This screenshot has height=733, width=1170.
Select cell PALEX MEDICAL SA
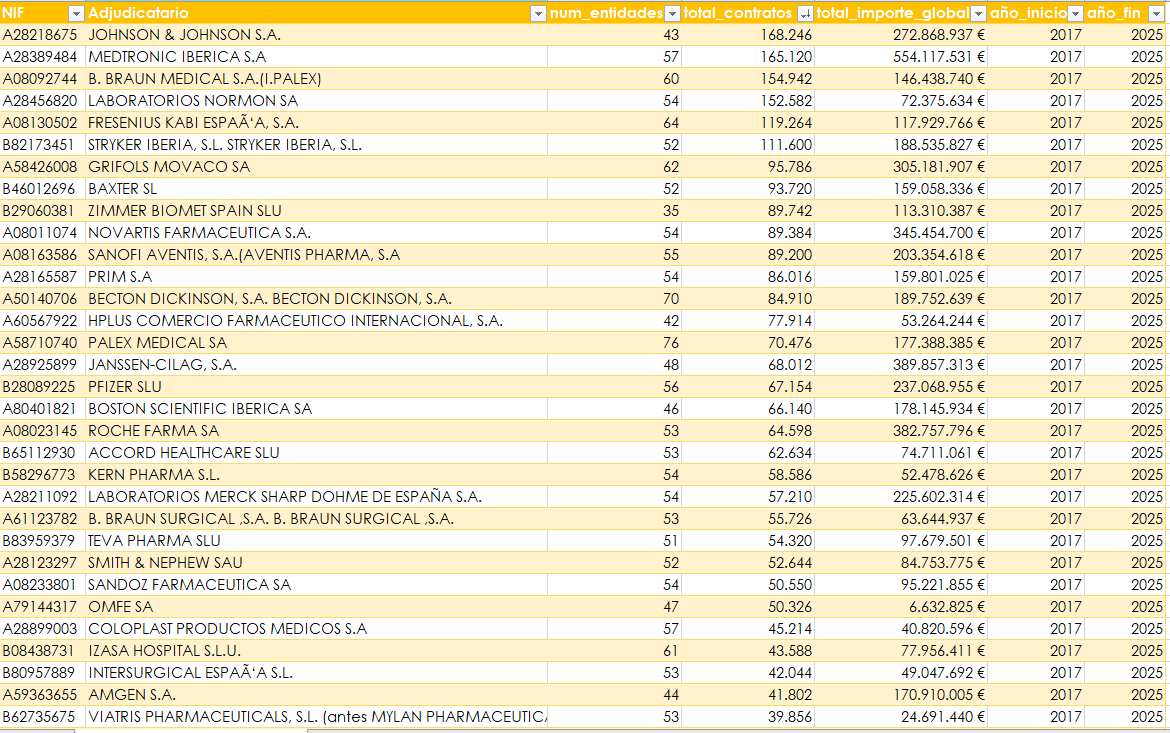pyautogui.click(x=316, y=343)
